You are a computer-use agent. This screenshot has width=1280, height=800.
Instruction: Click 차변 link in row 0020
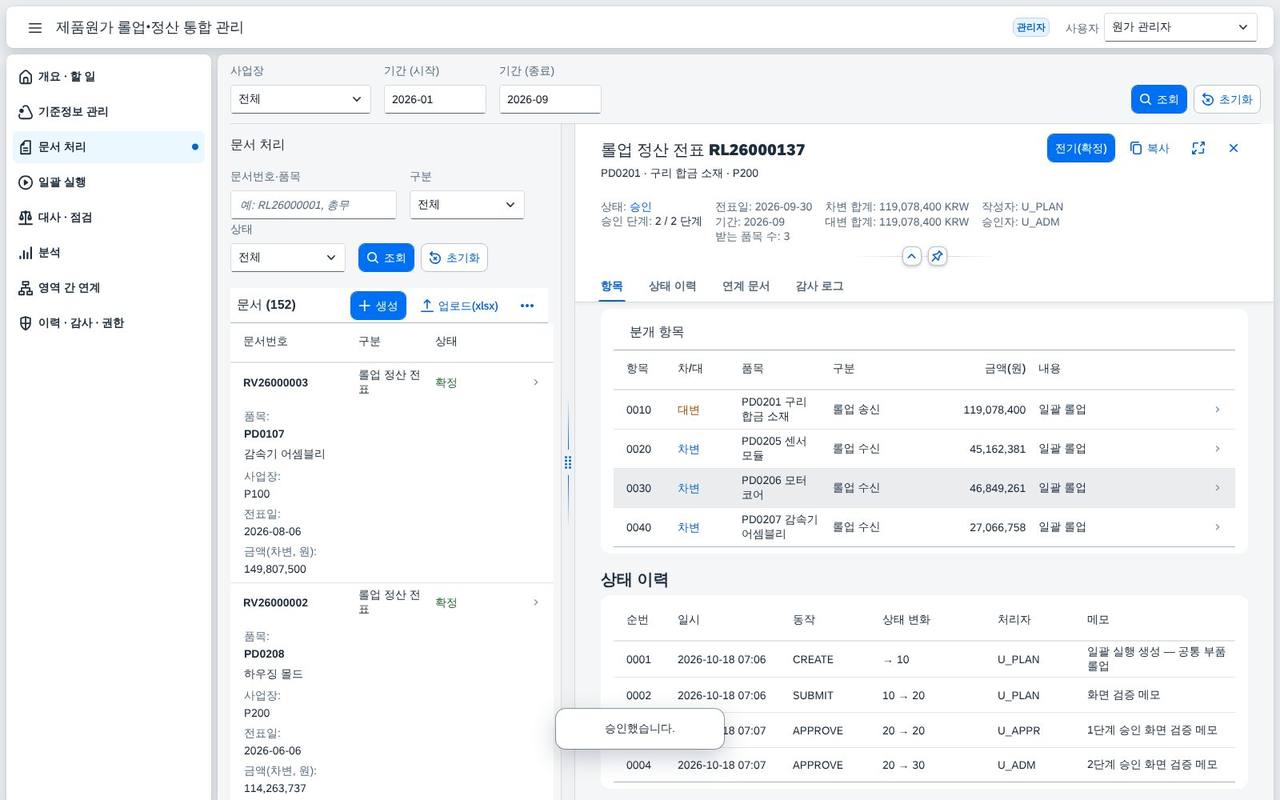coord(689,449)
